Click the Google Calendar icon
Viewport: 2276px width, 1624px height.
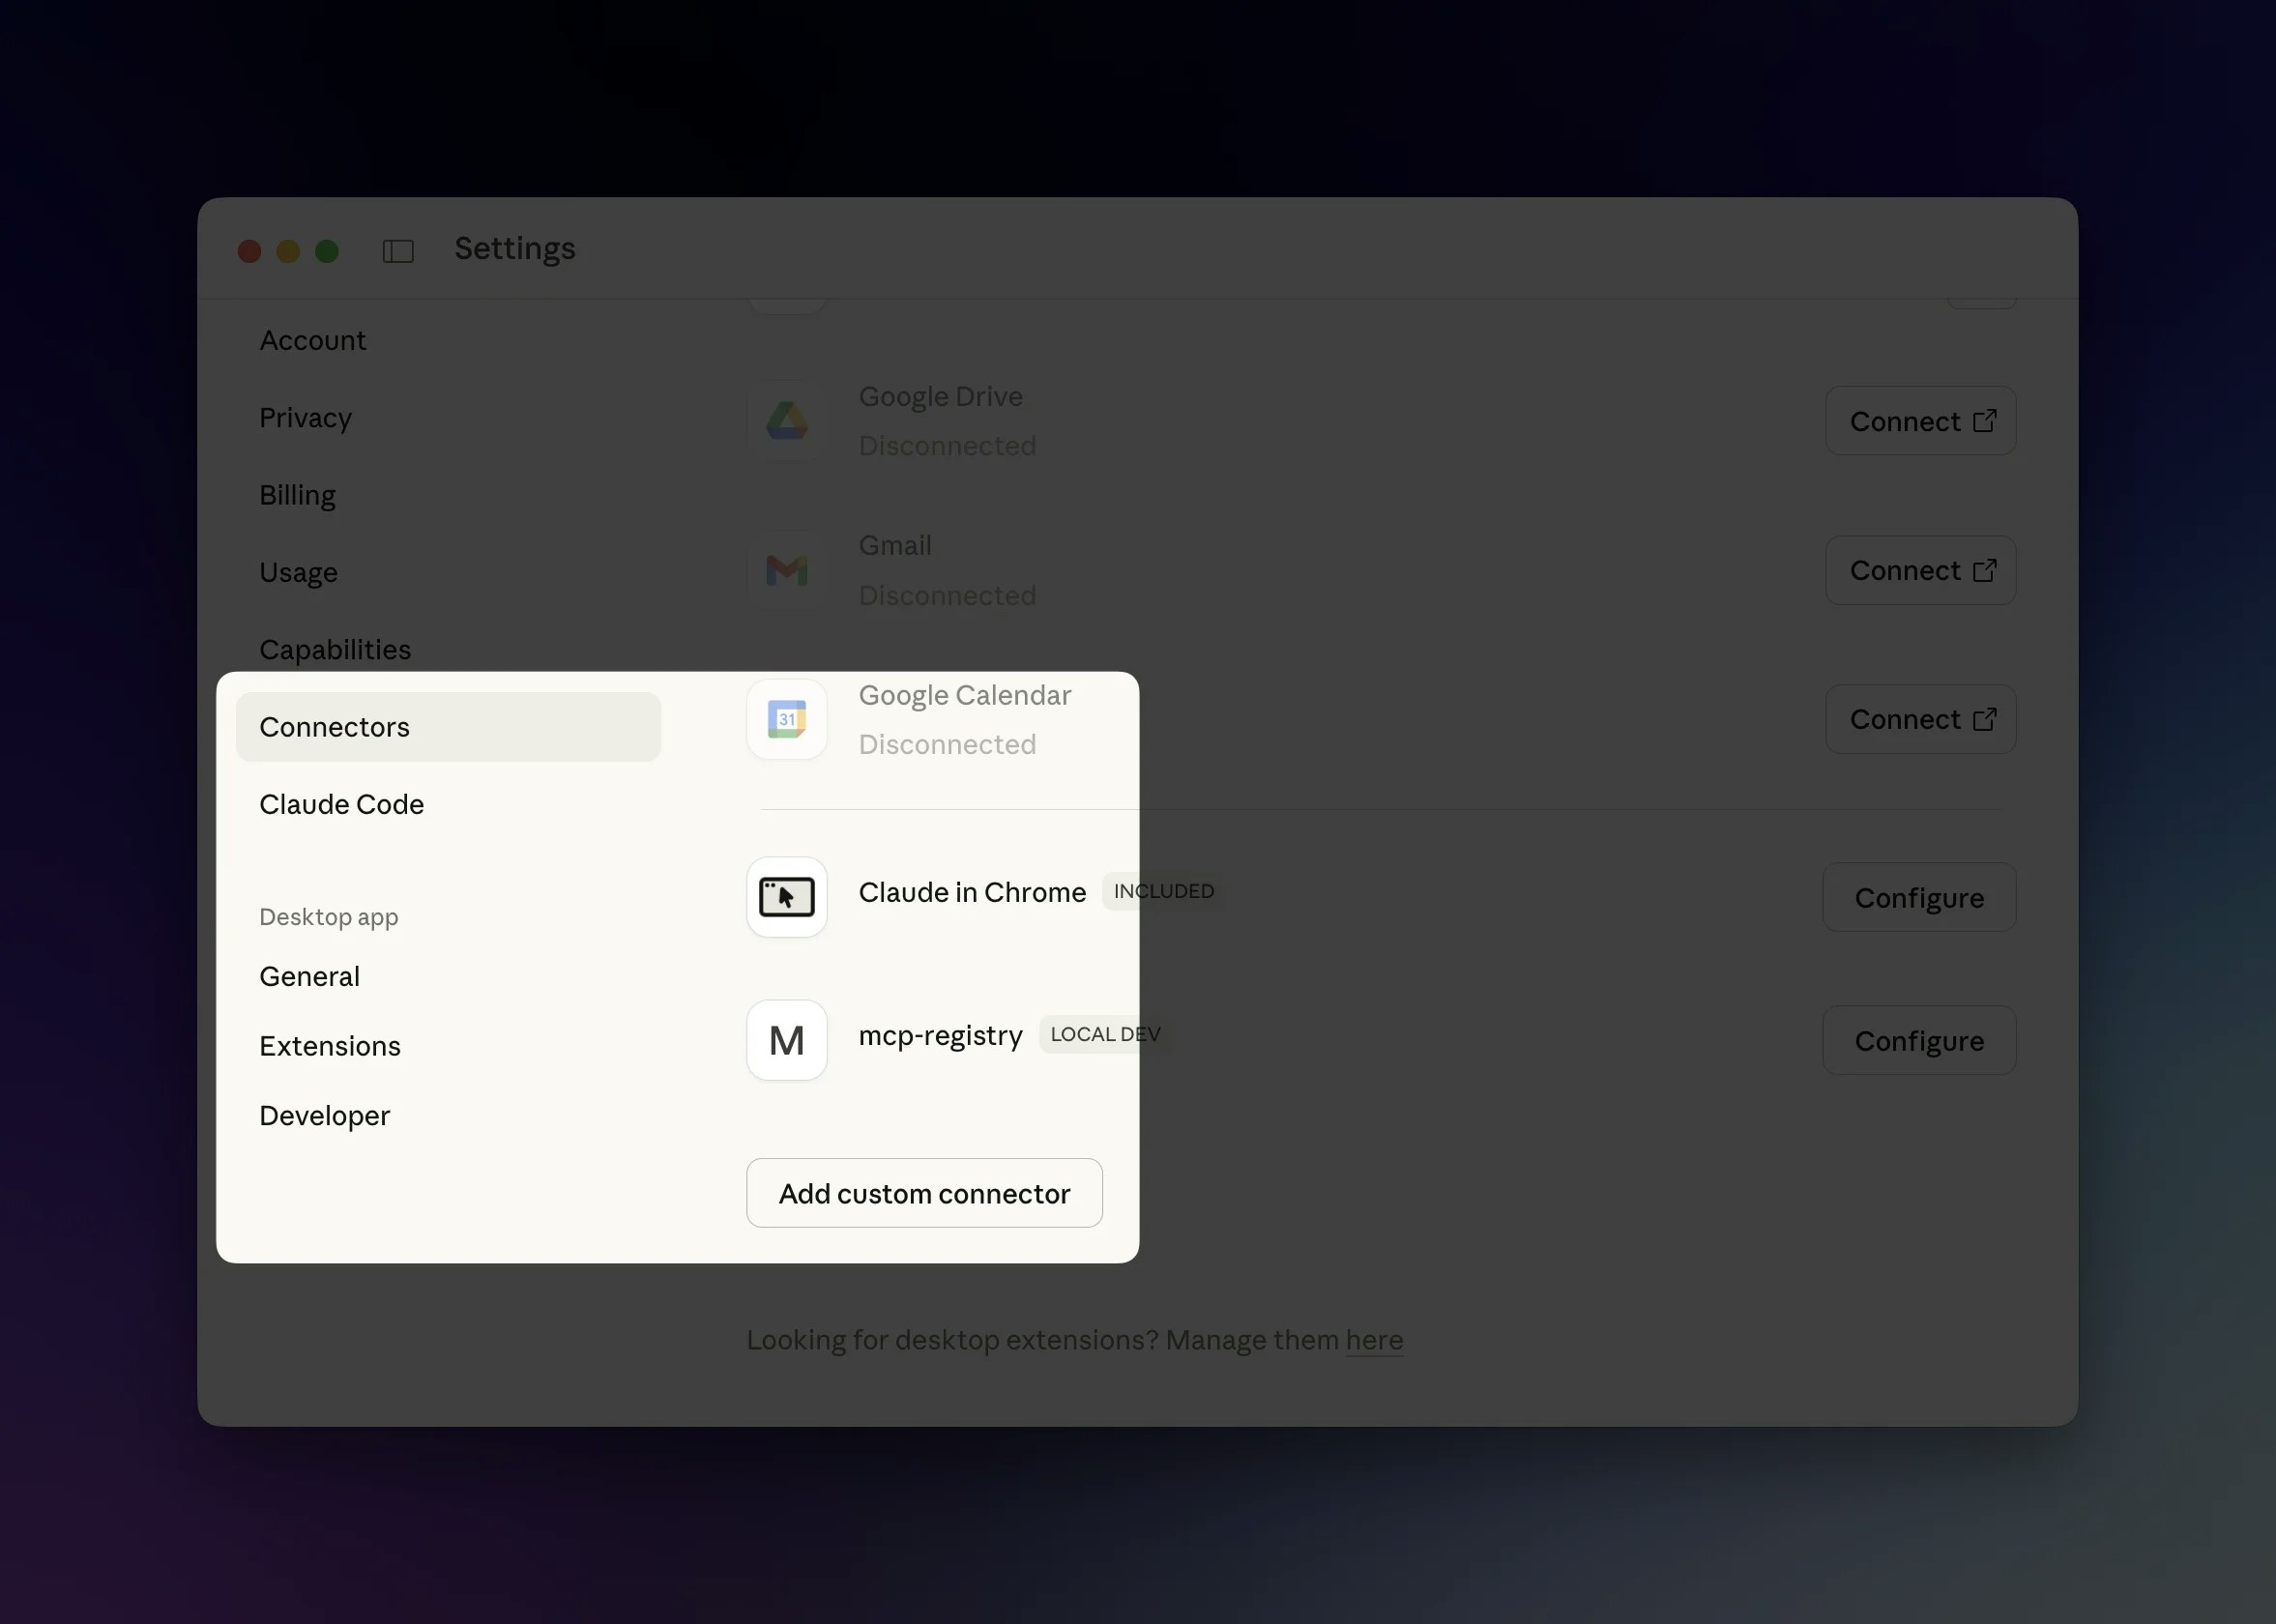point(787,719)
